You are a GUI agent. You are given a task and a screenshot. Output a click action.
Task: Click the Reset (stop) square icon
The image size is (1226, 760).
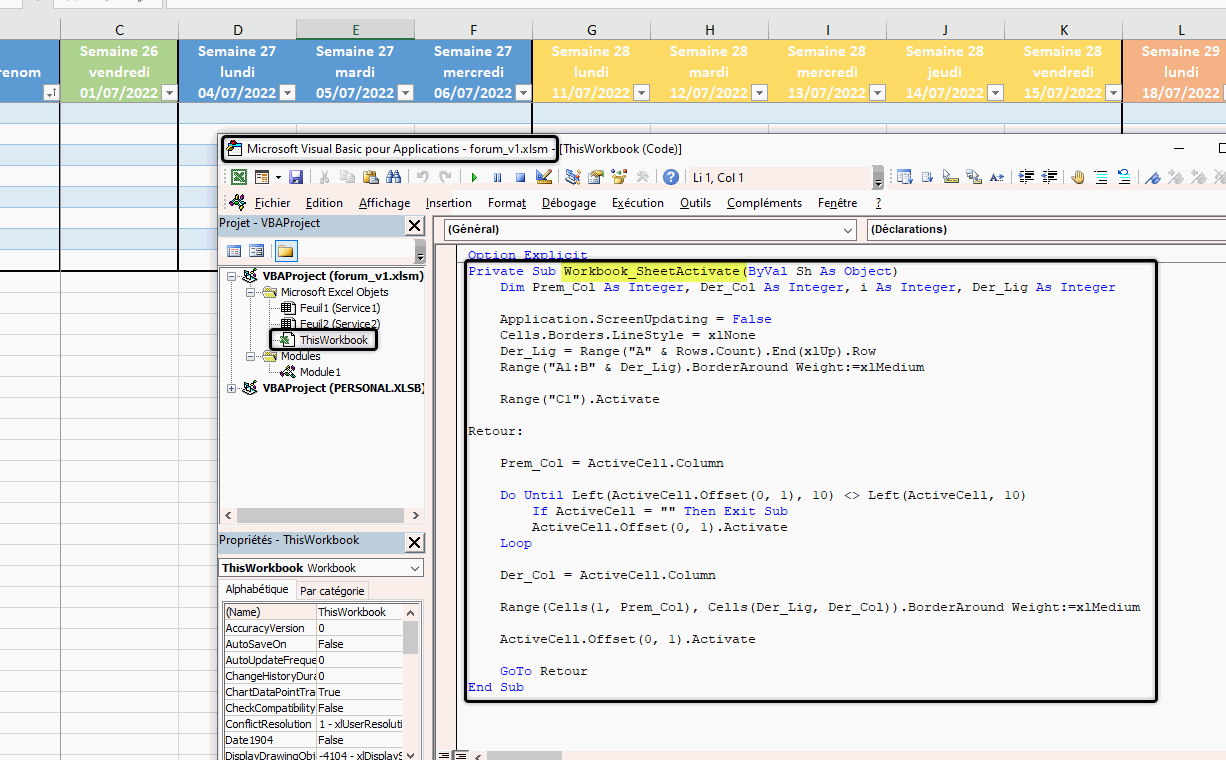[520, 177]
